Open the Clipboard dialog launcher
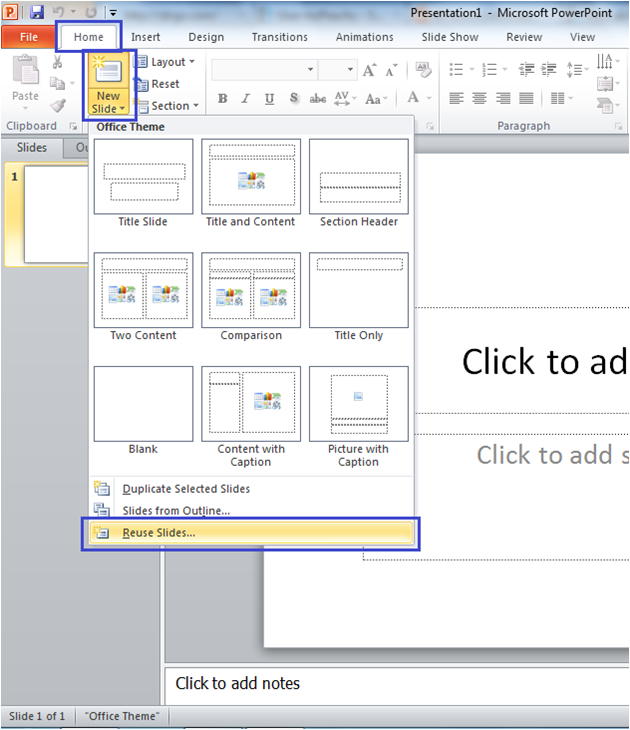630x730 pixels. point(73,126)
